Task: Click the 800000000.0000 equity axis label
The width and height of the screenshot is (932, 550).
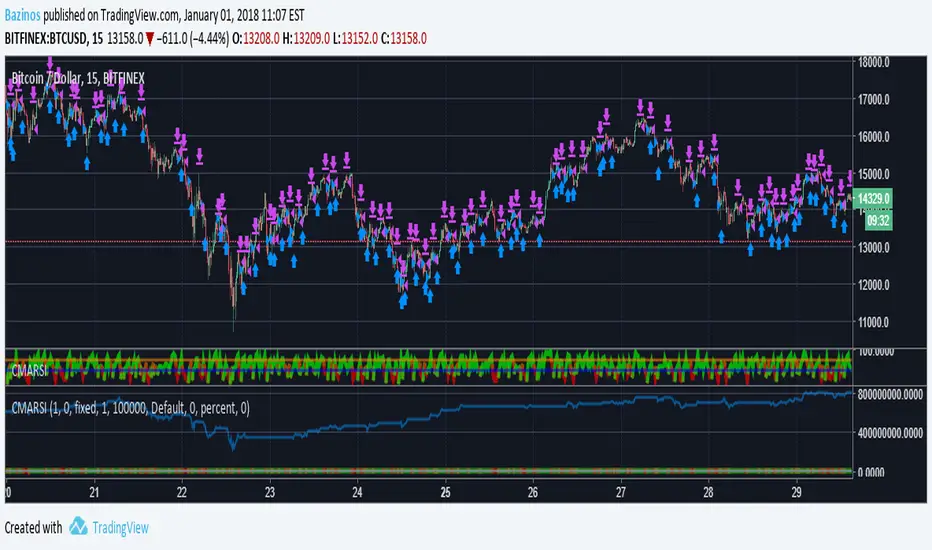Action: (x=890, y=394)
